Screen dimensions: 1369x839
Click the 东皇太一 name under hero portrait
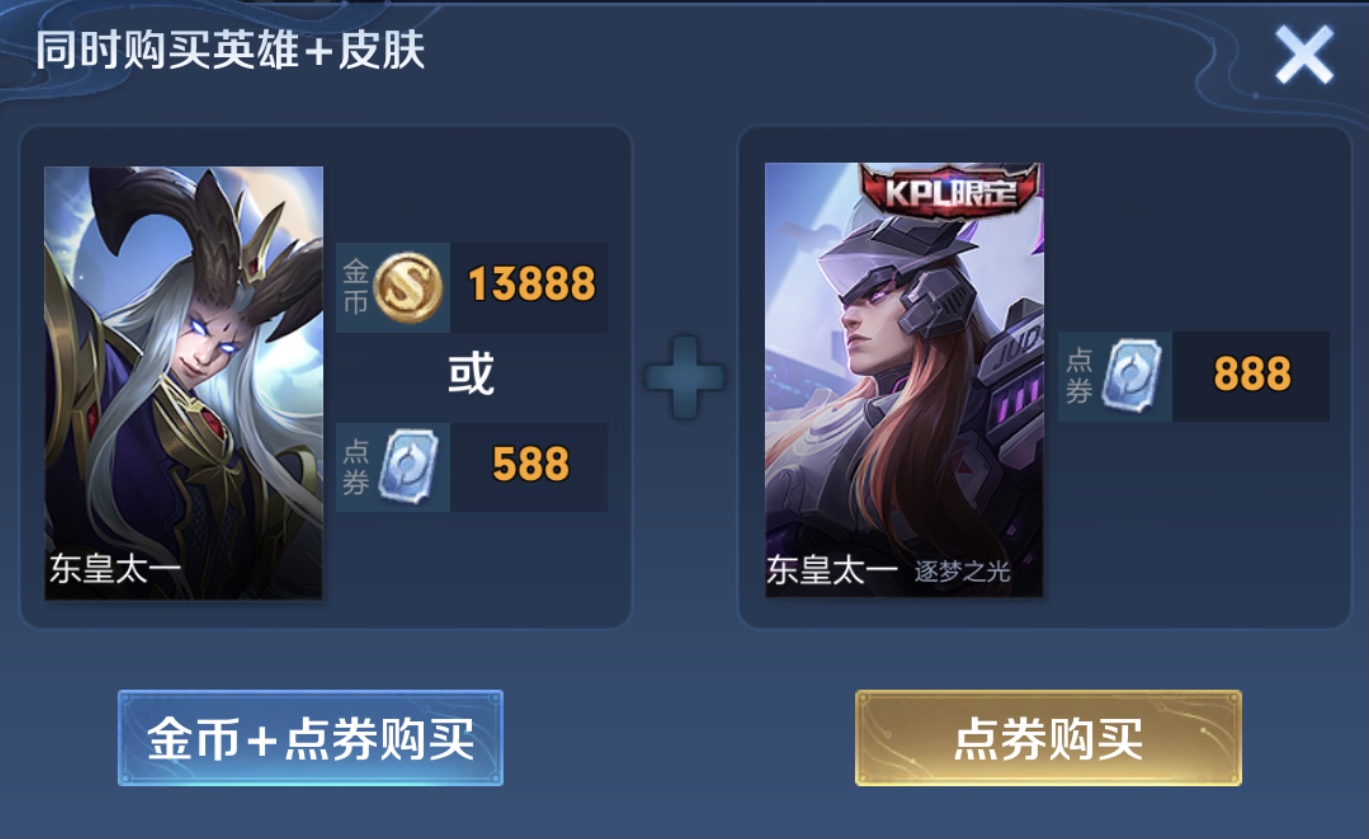pos(115,570)
